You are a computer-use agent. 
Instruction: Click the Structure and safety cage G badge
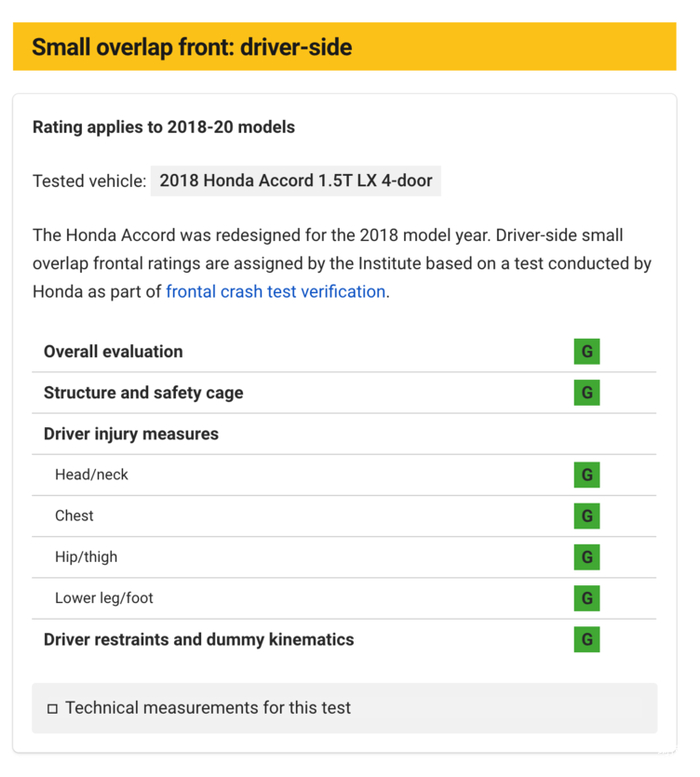pyautogui.click(x=587, y=393)
